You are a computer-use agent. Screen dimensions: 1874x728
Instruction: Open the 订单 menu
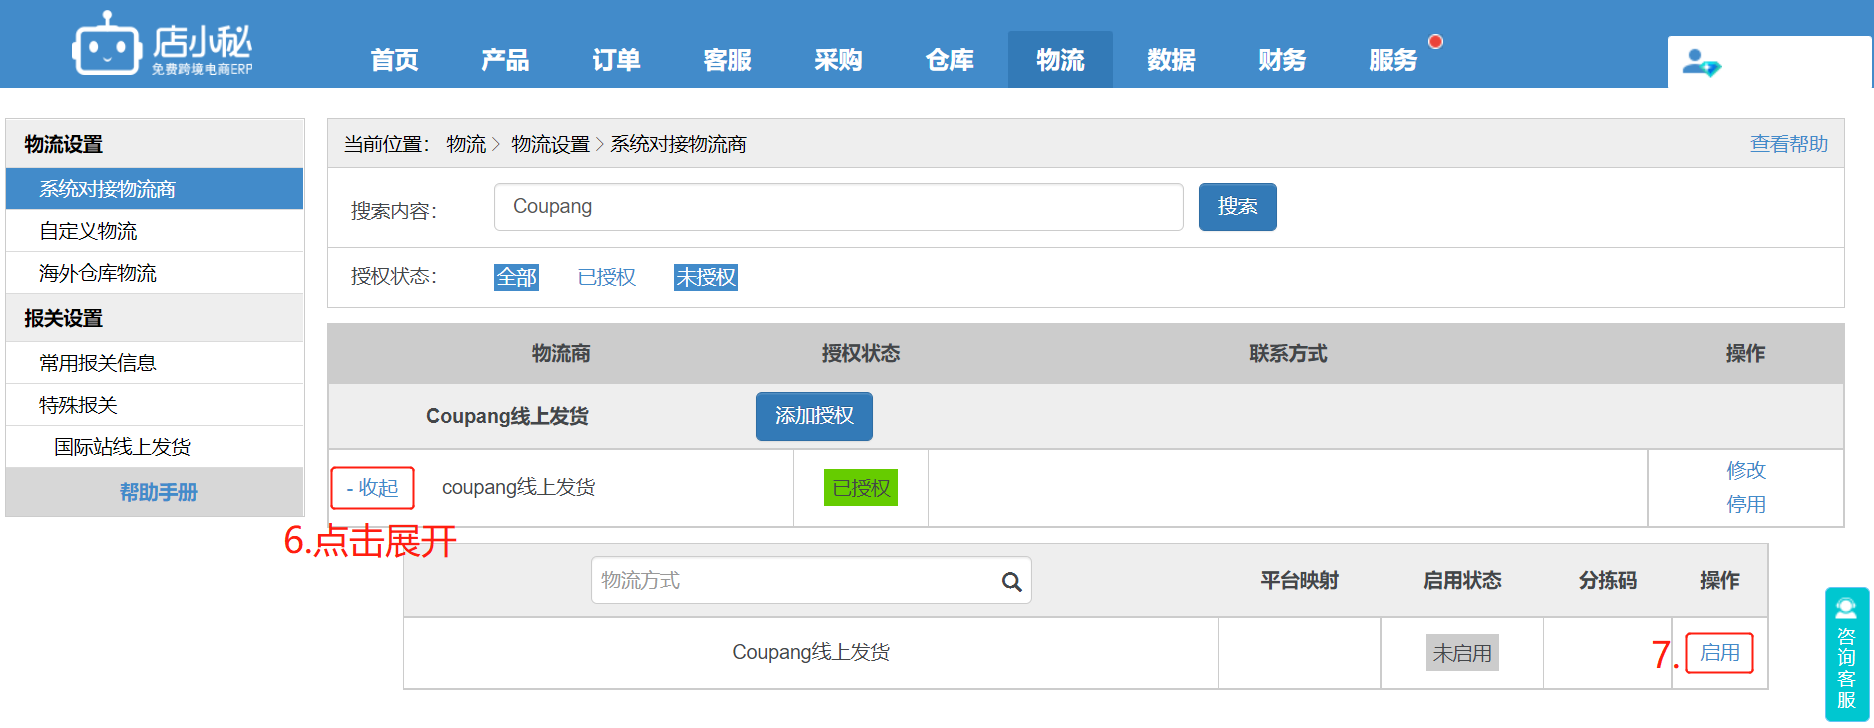616,60
